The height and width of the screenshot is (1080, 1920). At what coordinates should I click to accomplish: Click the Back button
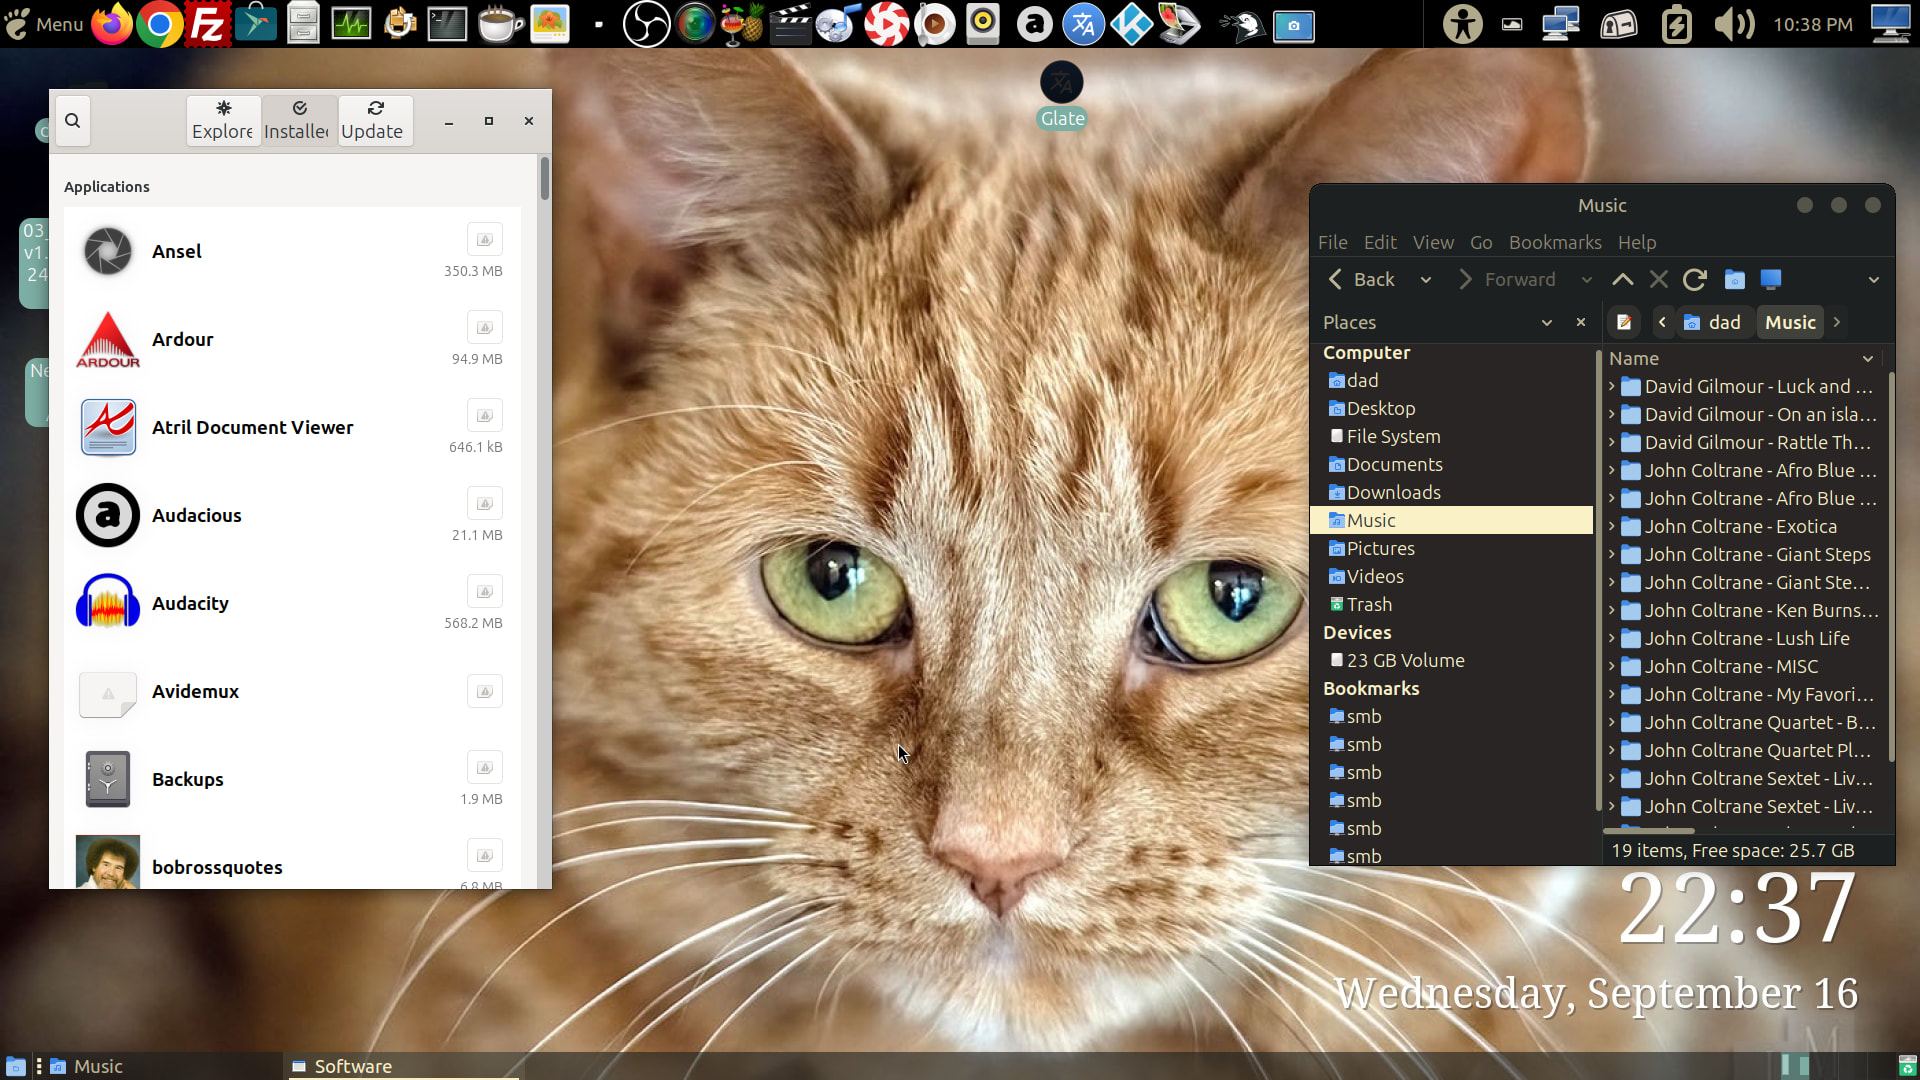tap(1360, 280)
